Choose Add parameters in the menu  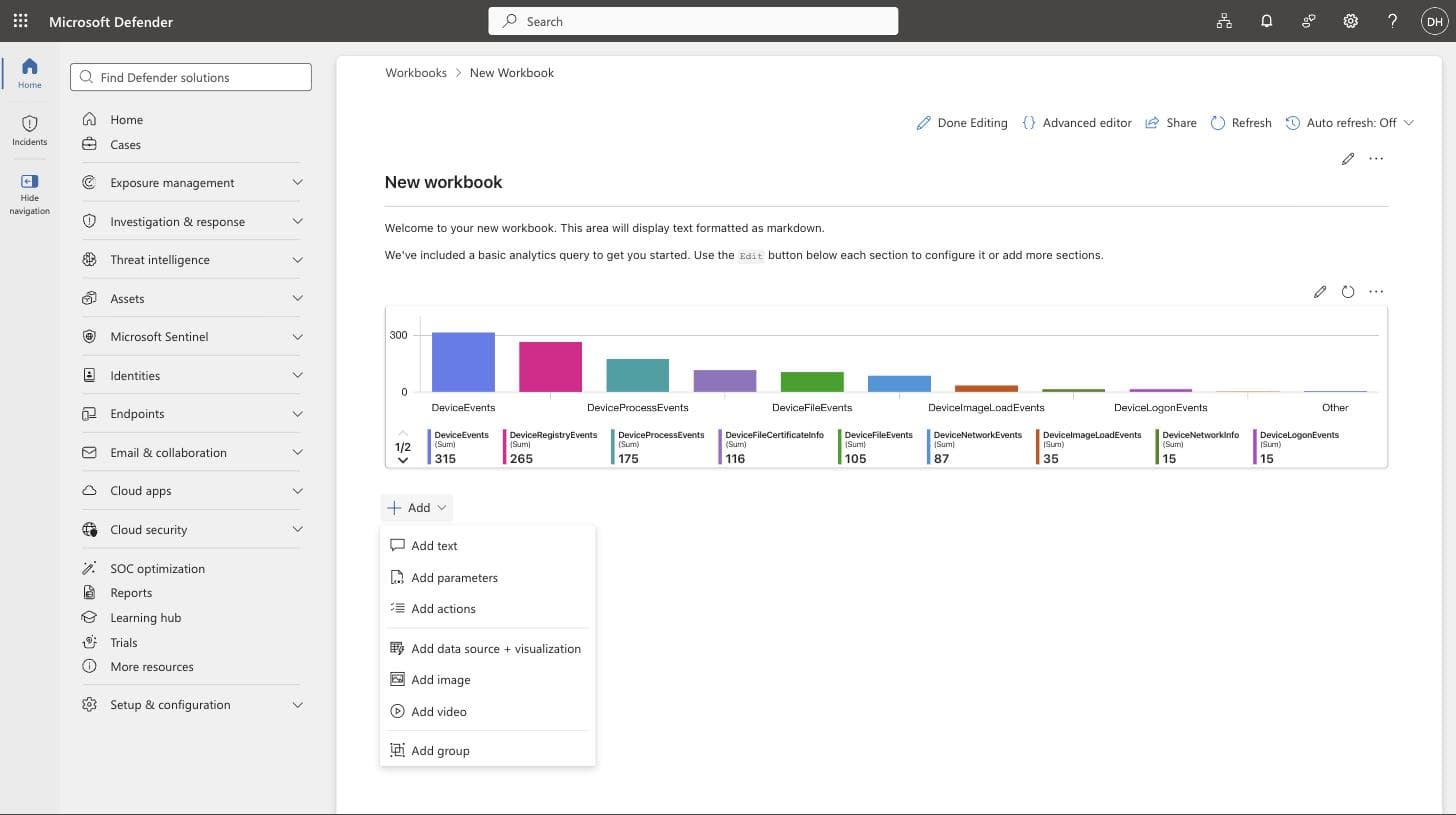(x=488, y=577)
